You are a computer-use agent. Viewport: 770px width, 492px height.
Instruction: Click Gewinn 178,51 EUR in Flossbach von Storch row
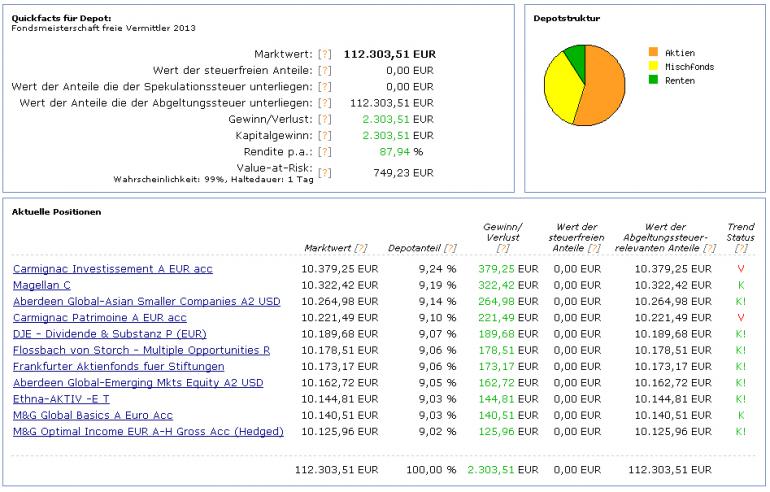click(x=508, y=350)
